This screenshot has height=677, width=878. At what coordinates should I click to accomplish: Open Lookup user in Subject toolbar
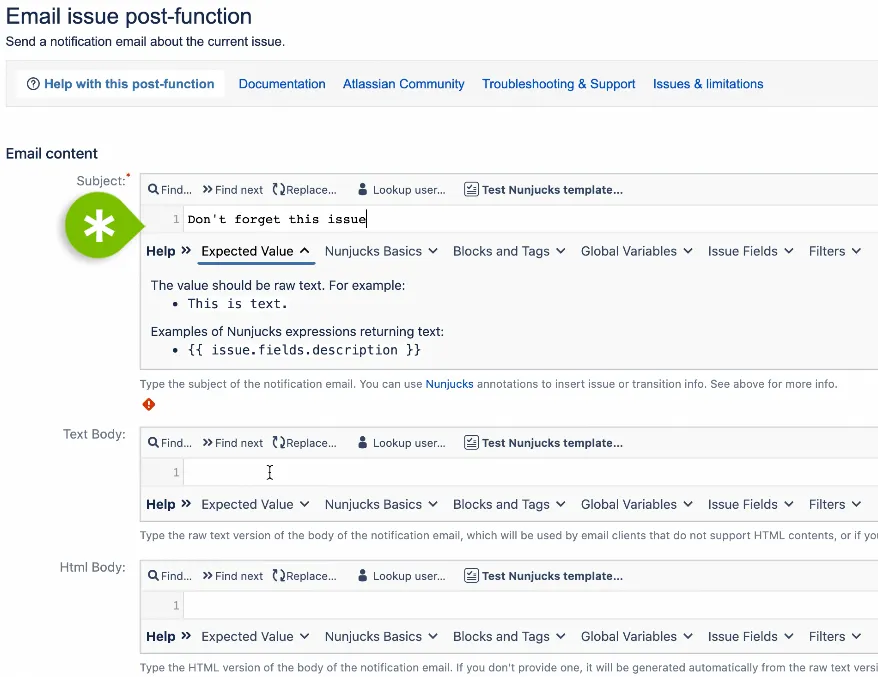[x=401, y=190]
